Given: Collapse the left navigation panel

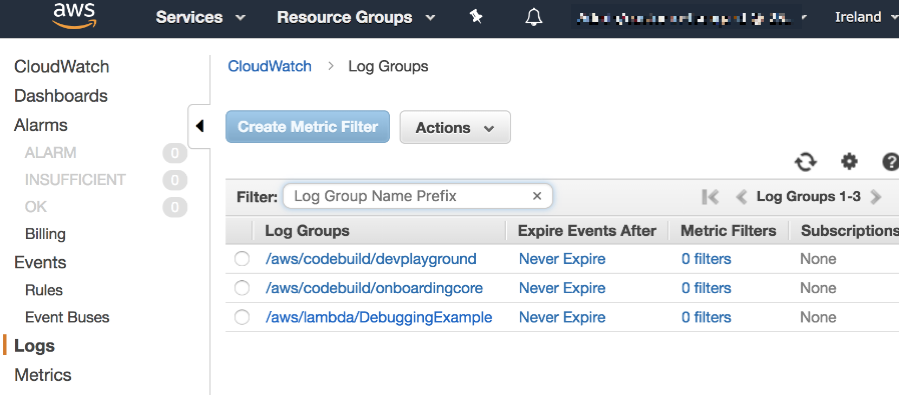Looking at the screenshot, I should [199, 126].
